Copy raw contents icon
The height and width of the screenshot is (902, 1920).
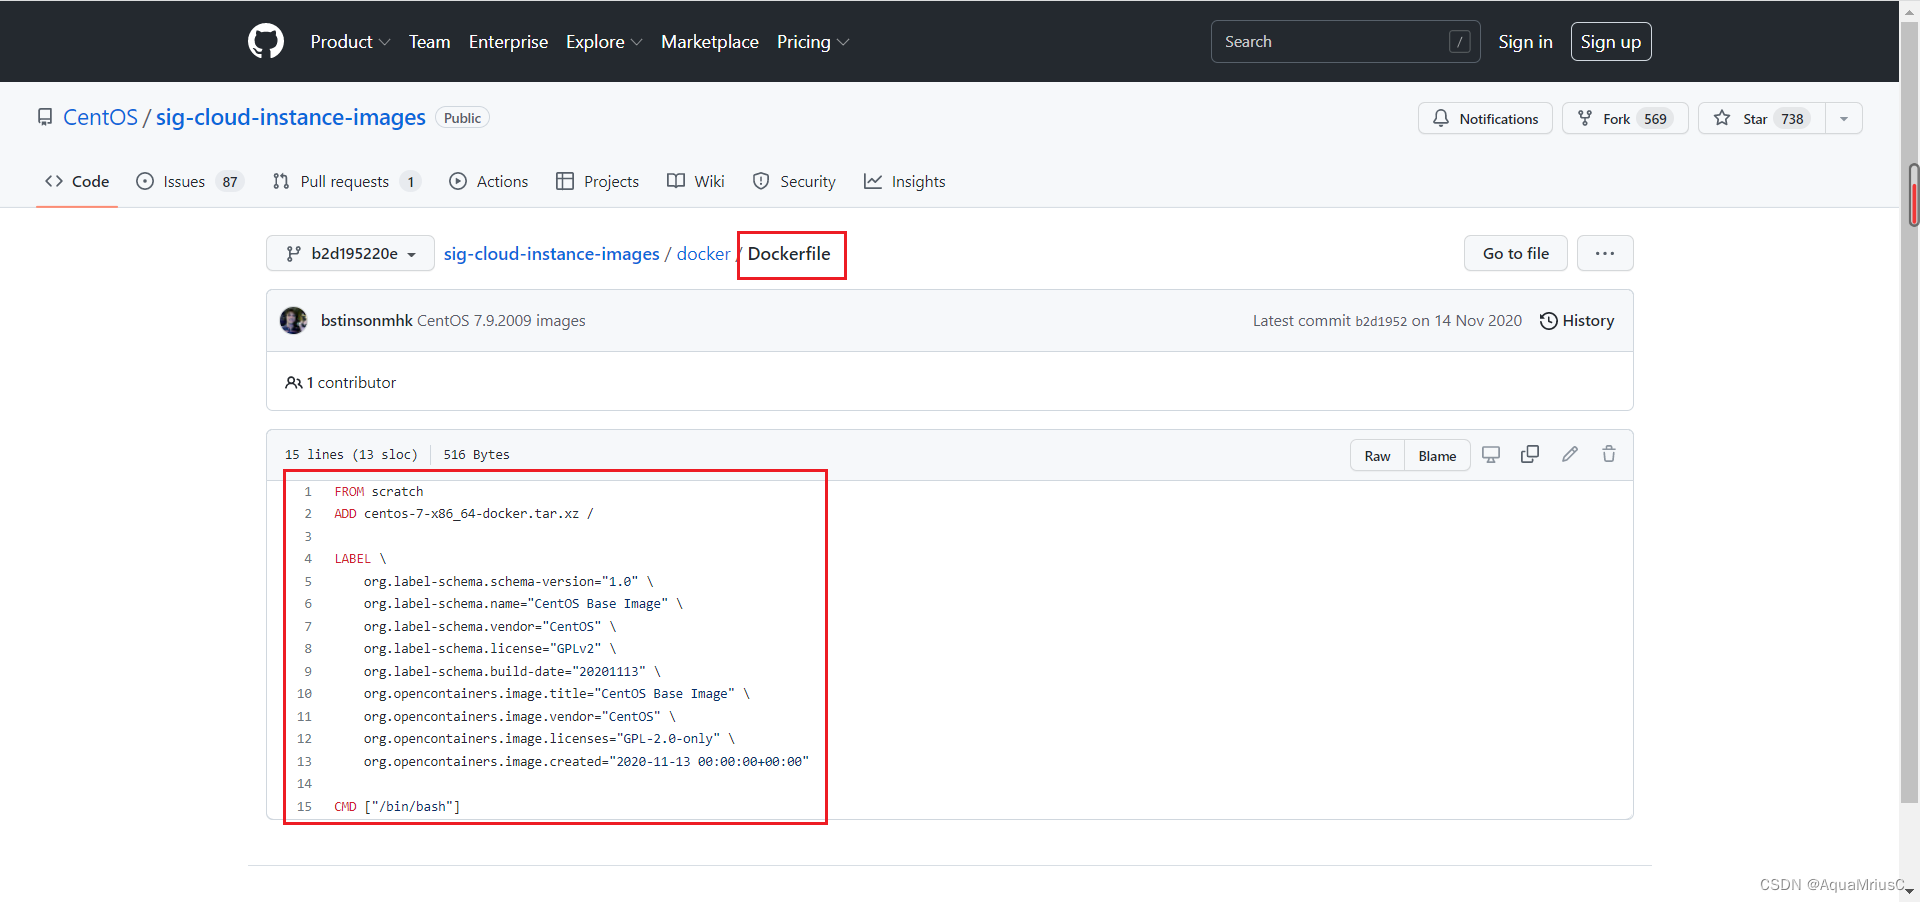(x=1530, y=454)
